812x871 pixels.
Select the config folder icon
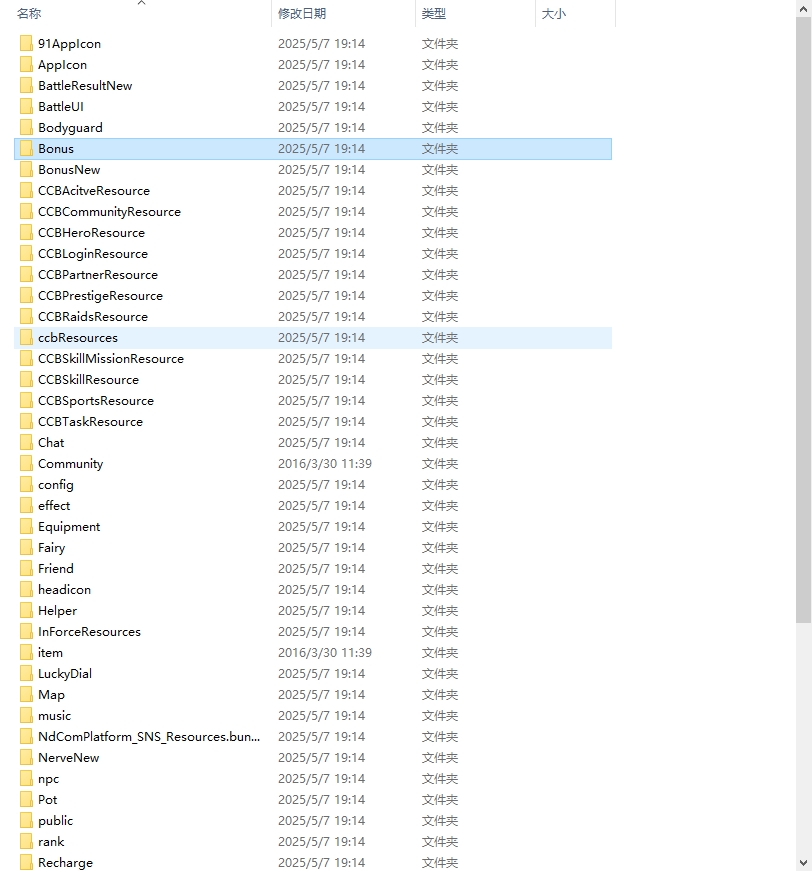pos(26,485)
